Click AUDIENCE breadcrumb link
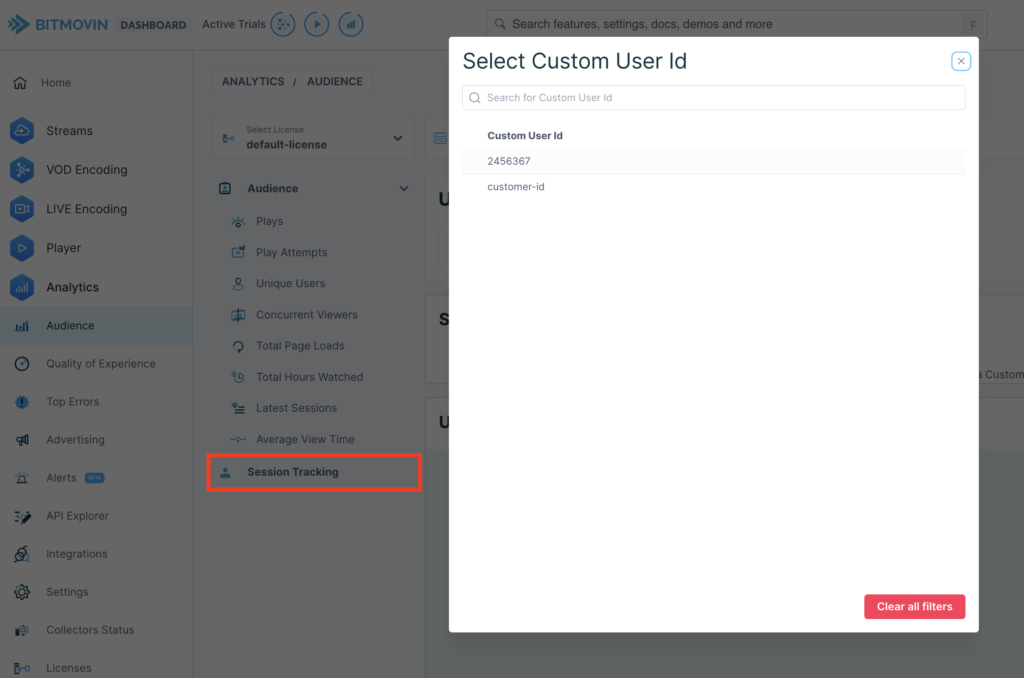This screenshot has height=678, width=1024. click(x=334, y=82)
